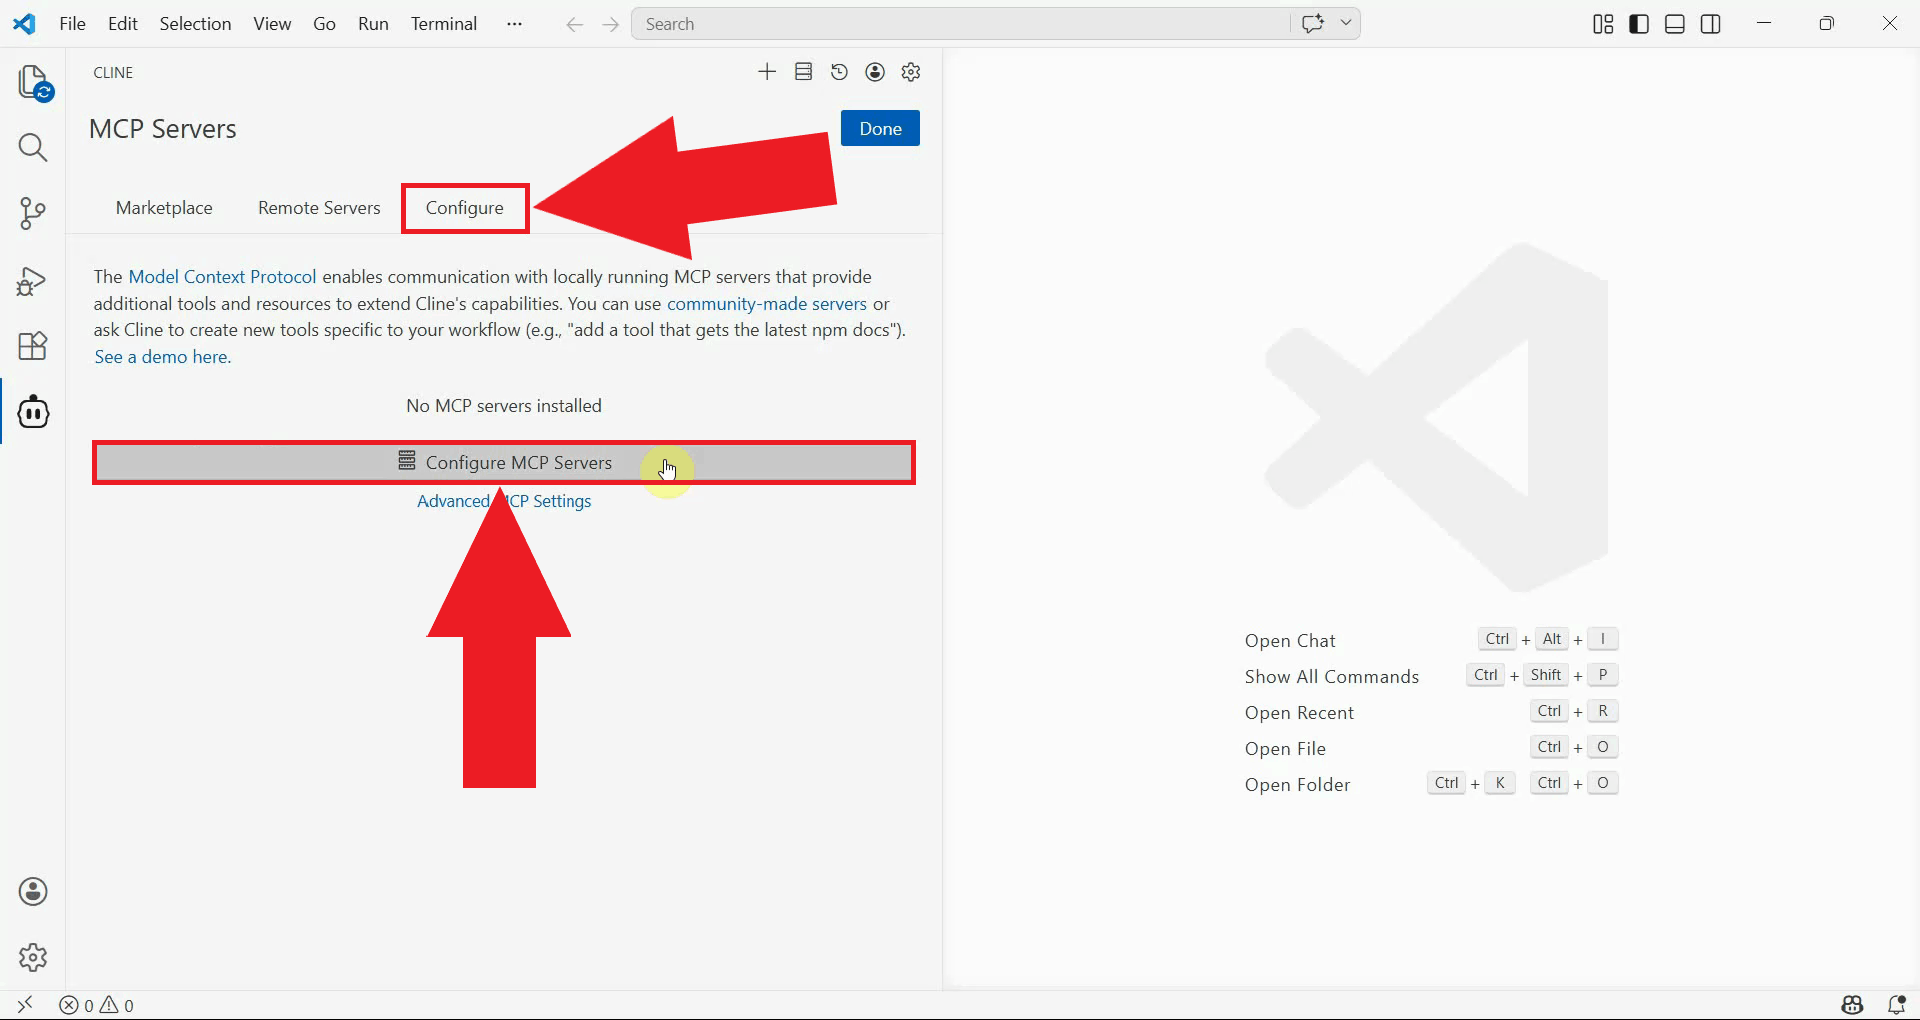Open Cline task history icon
The image size is (1920, 1020).
pos(839,72)
